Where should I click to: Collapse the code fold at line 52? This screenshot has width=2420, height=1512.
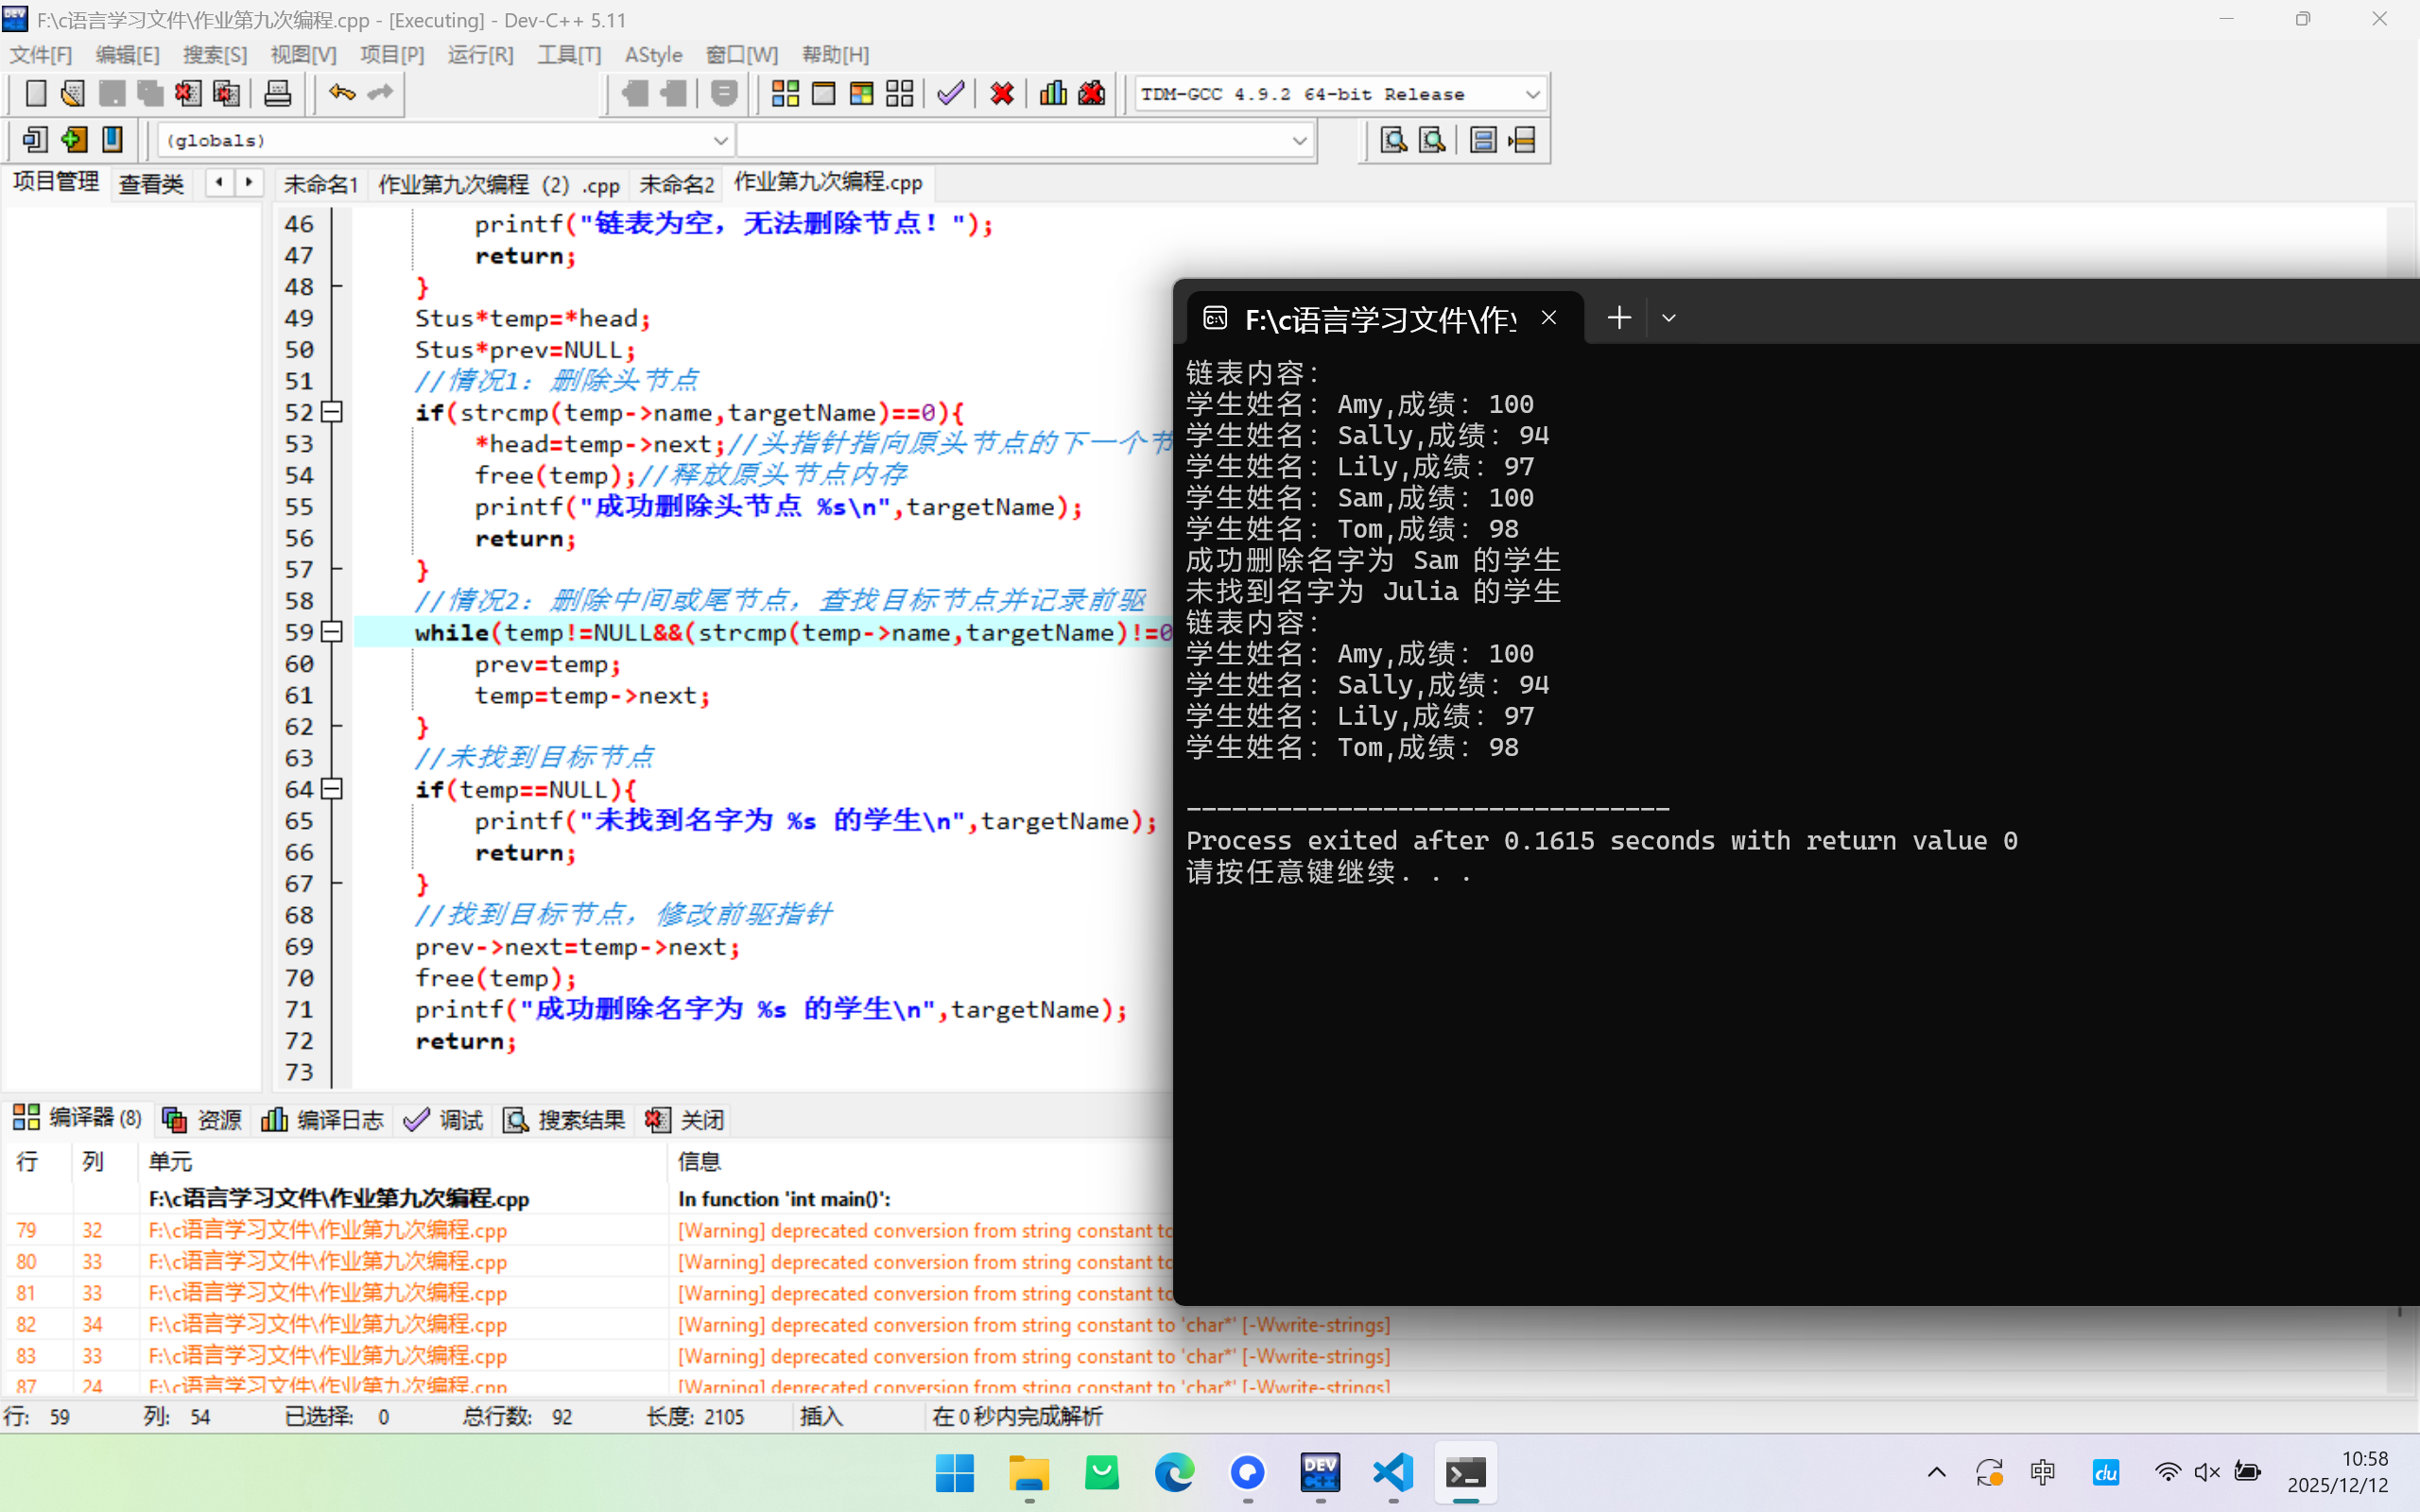[x=332, y=412]
